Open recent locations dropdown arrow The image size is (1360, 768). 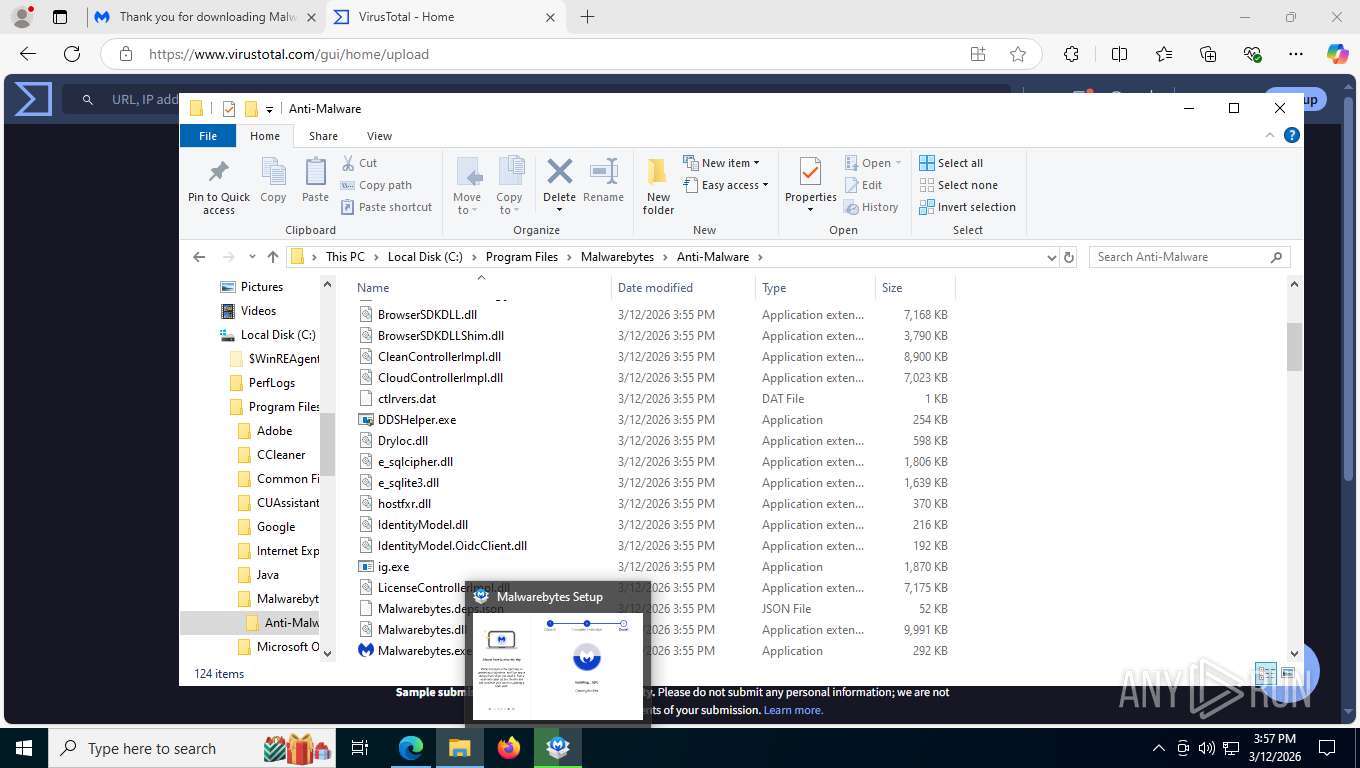point(252,257)
